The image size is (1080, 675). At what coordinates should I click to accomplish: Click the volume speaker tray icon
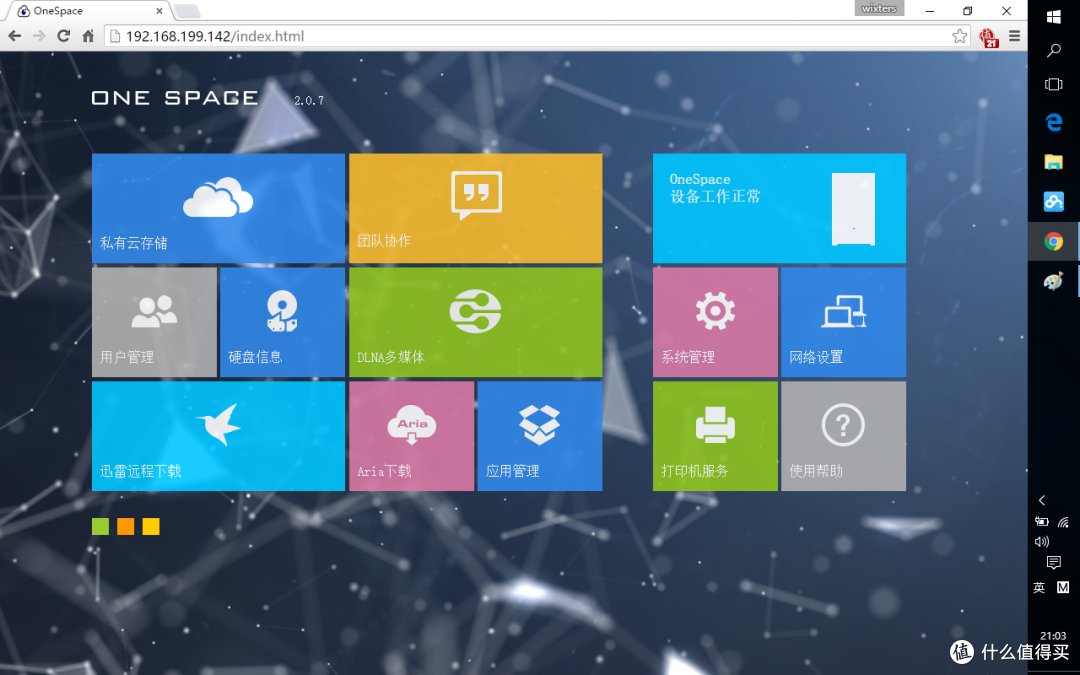pyautogui.click(x=1041, y=541)
